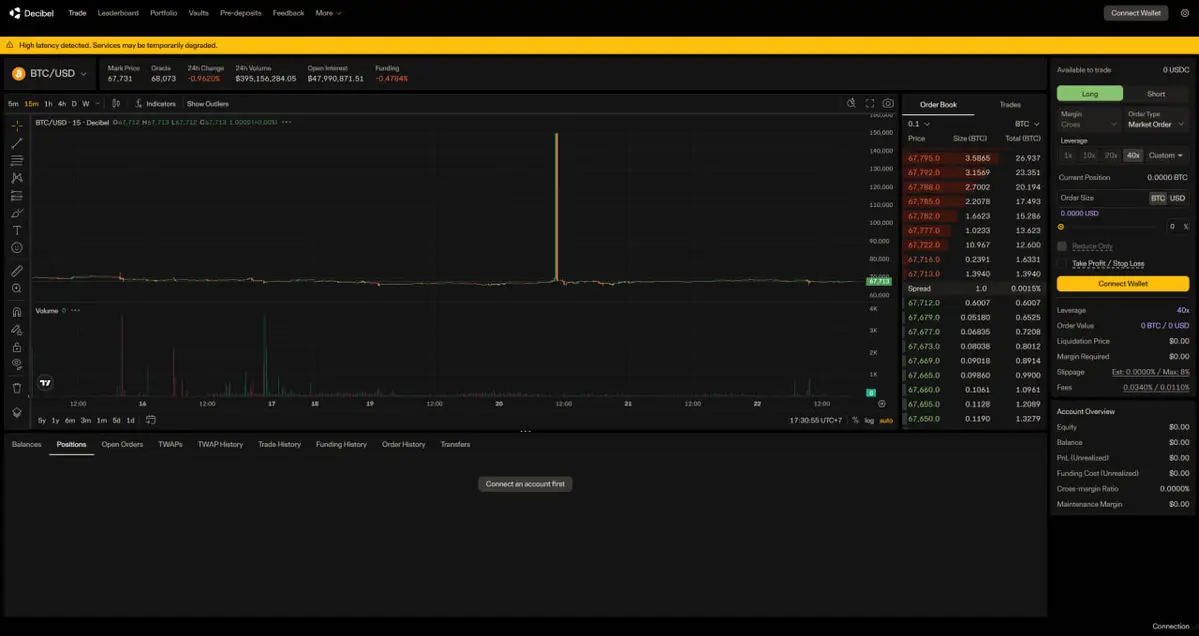Click the yellow Connect Wallet button

1123,284
